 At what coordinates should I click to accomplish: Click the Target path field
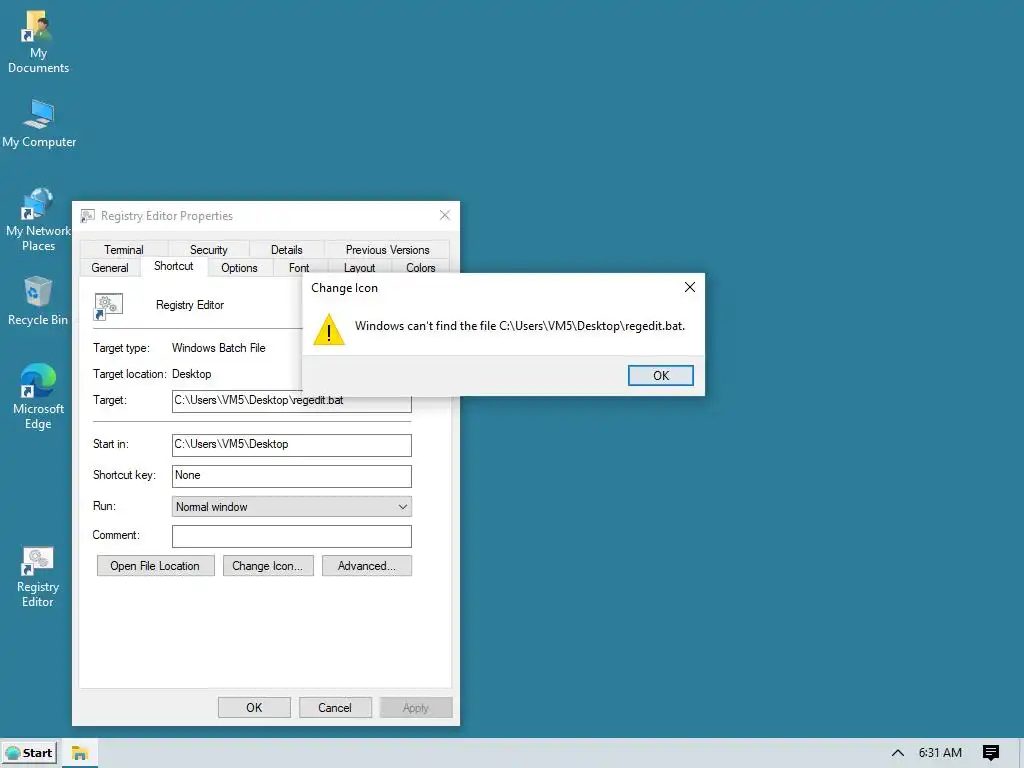pyautogui.click(x=291, y=400)
